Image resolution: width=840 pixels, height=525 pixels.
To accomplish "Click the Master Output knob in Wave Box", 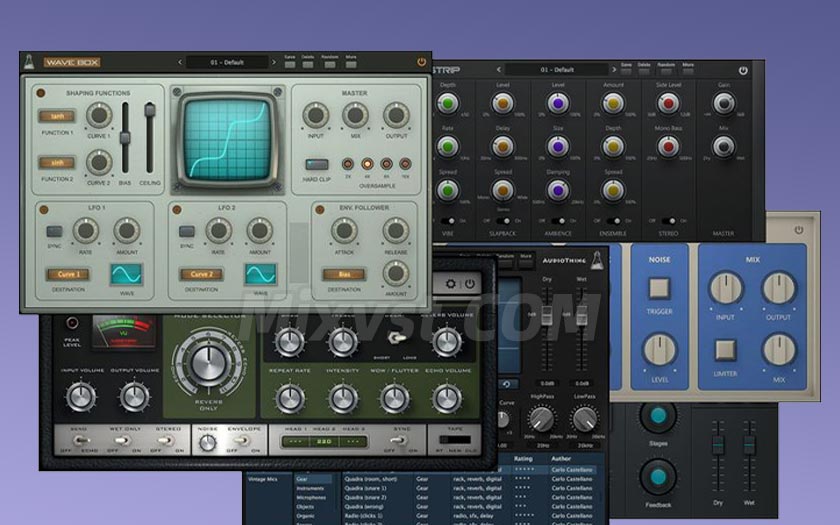I will pos(396,115).
